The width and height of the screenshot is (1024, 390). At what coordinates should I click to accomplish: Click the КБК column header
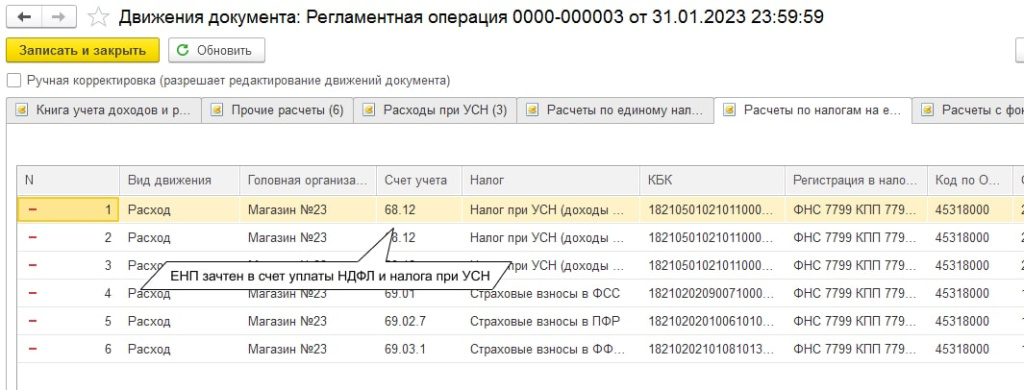pyautogui.click(x=712, y=180)
